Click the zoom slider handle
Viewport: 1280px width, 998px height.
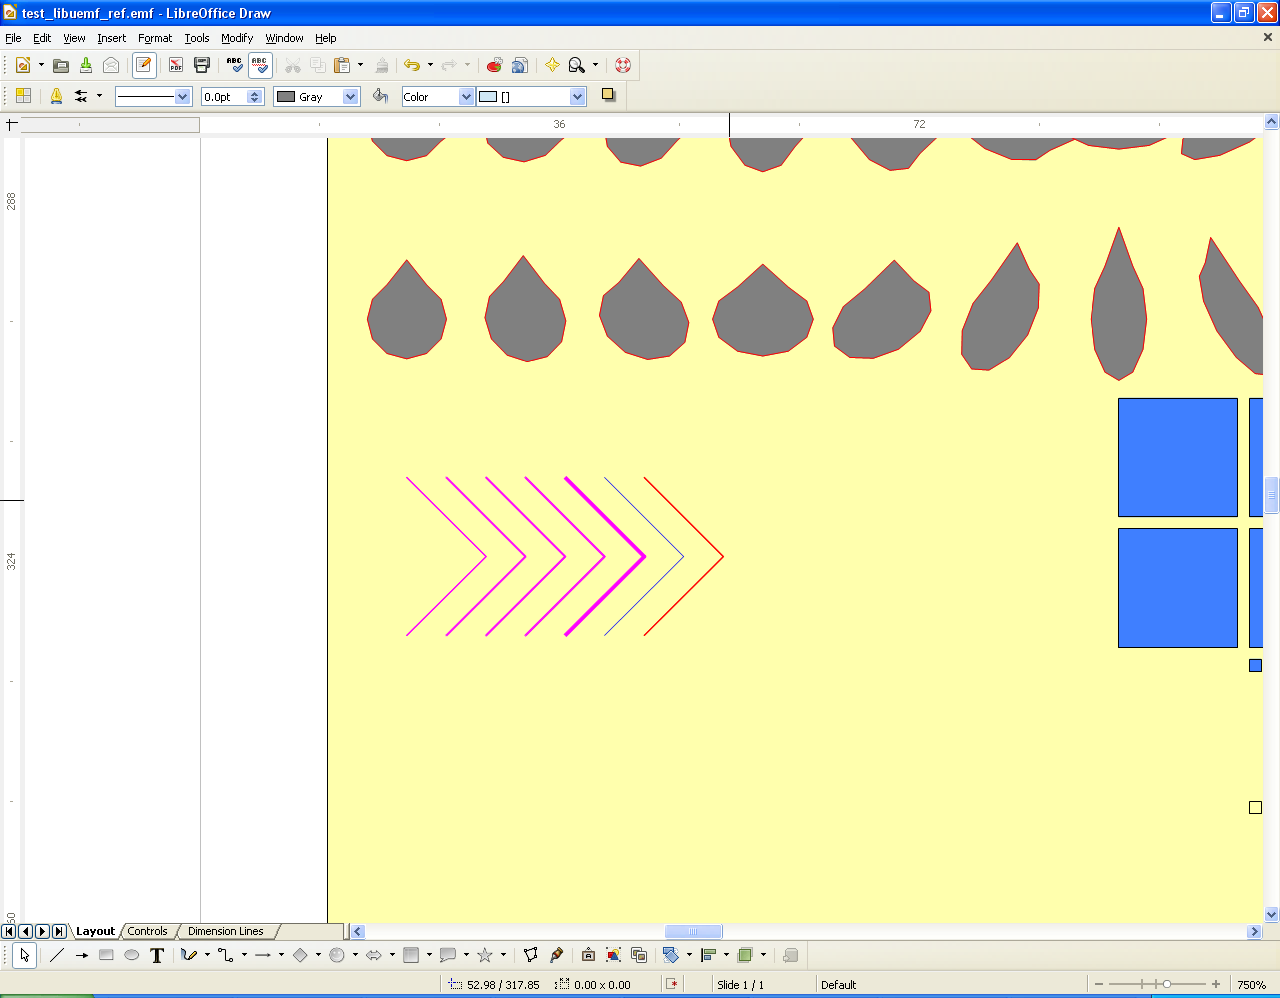pyautogui.click(x=1166, y=985)
